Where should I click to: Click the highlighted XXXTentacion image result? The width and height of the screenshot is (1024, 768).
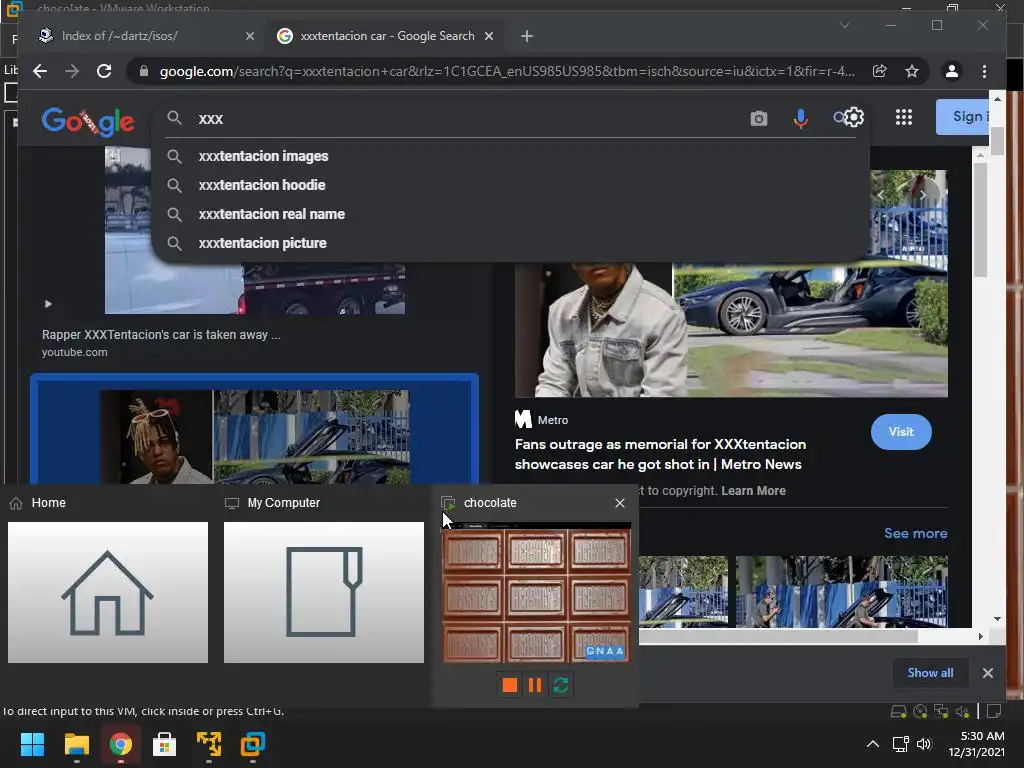click(255, 430)
